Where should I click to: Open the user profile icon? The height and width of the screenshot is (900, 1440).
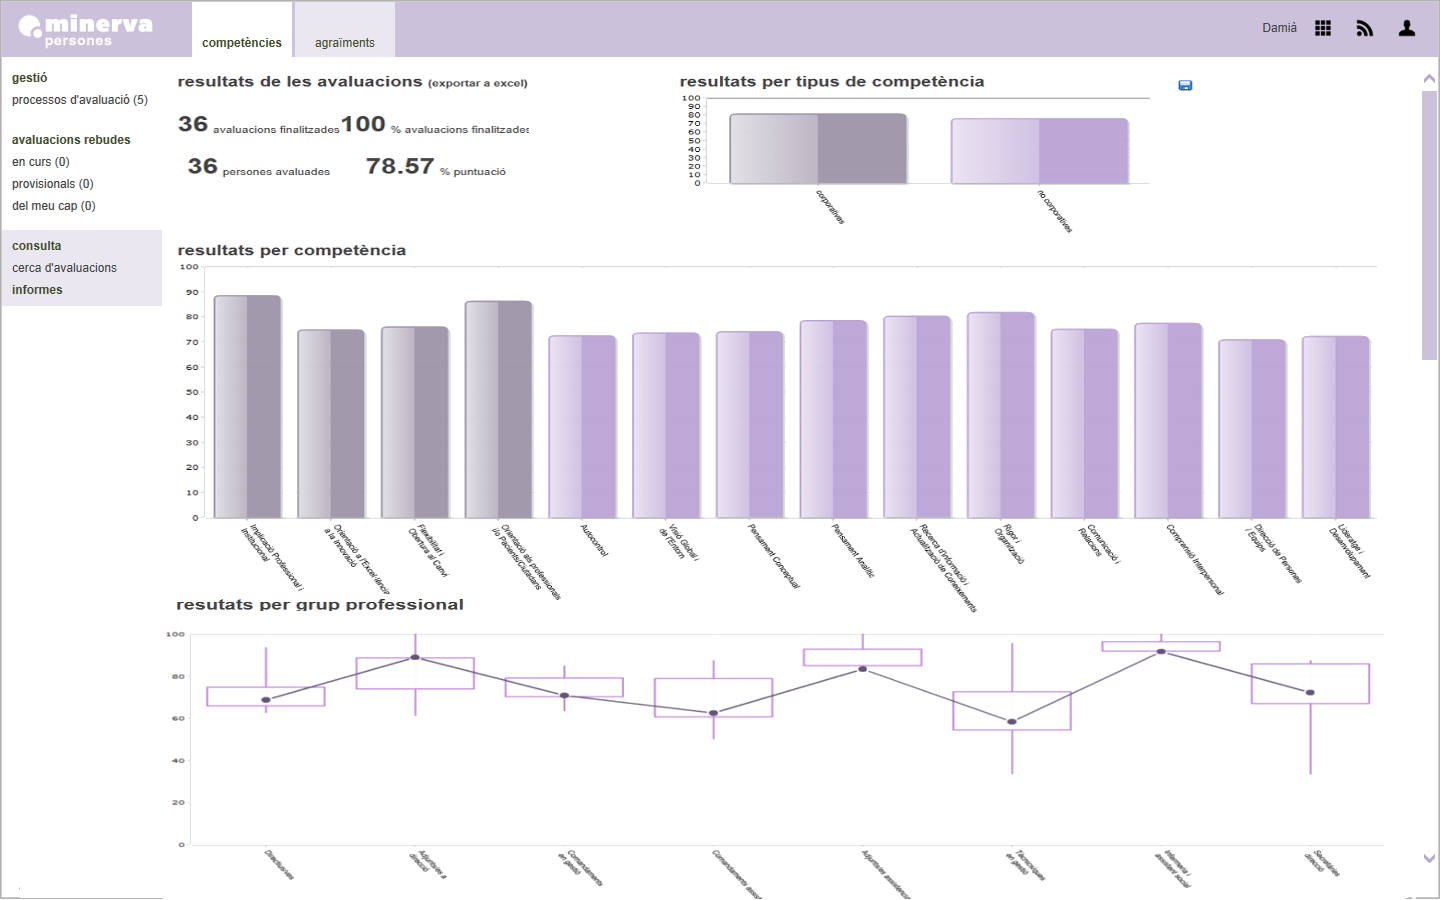(1407, 28)
